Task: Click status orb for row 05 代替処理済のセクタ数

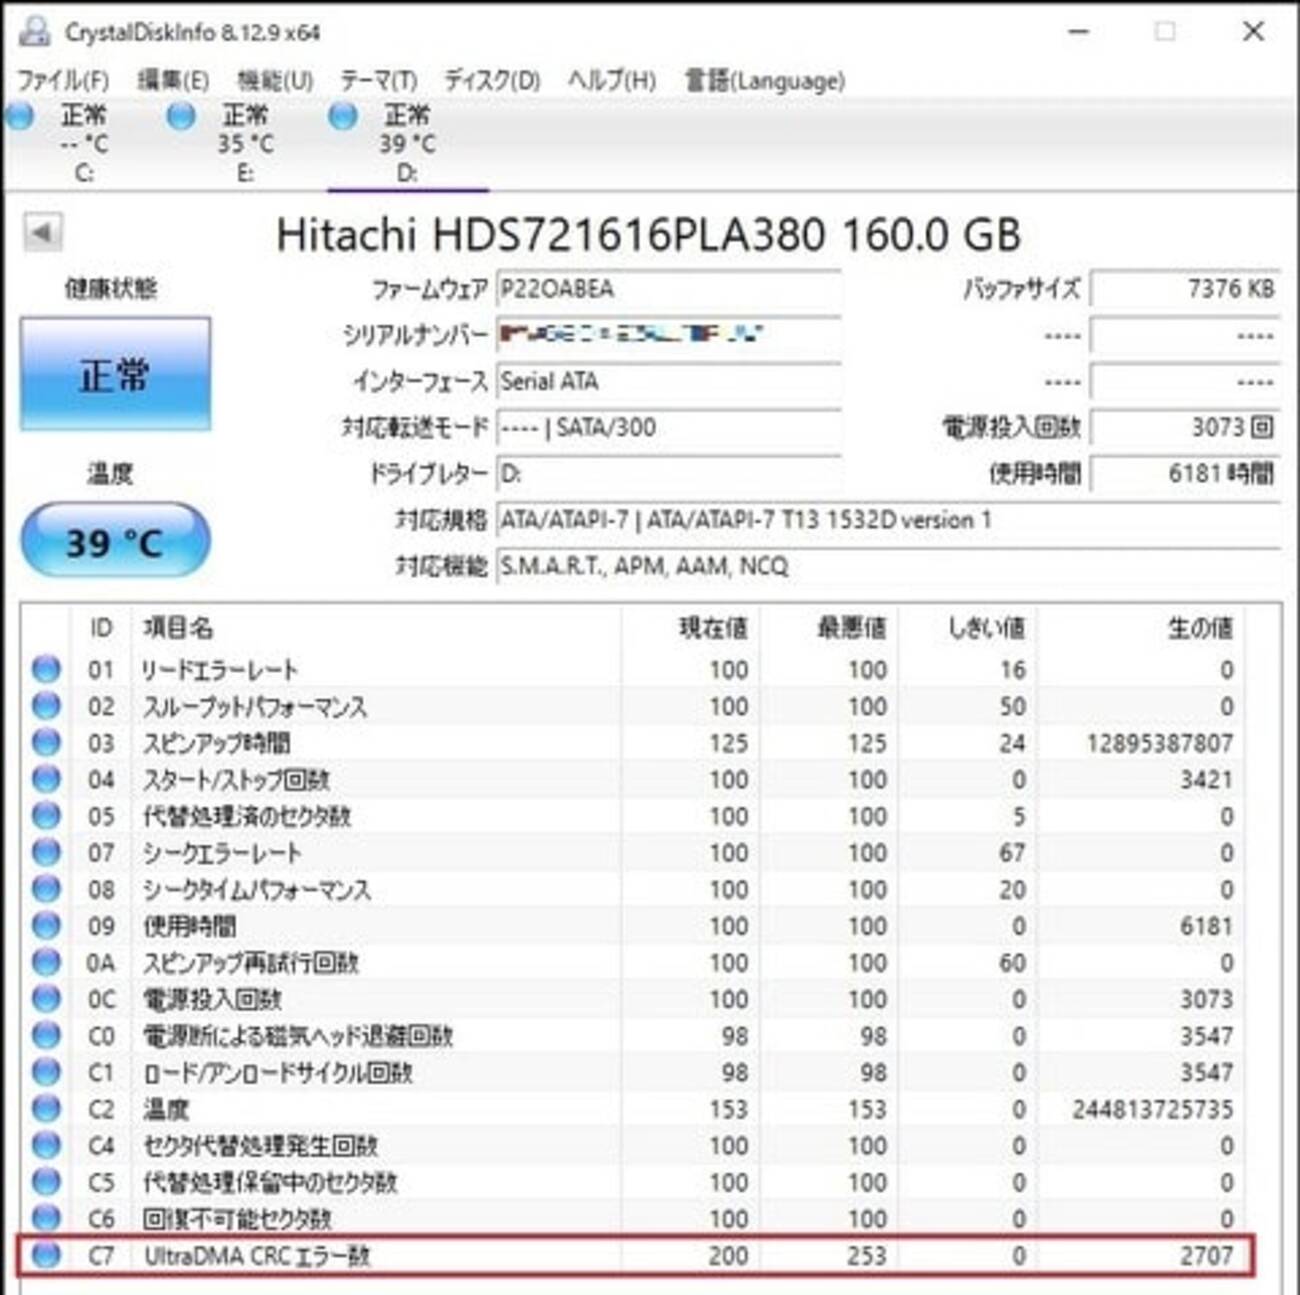Action: click(46, 816)
